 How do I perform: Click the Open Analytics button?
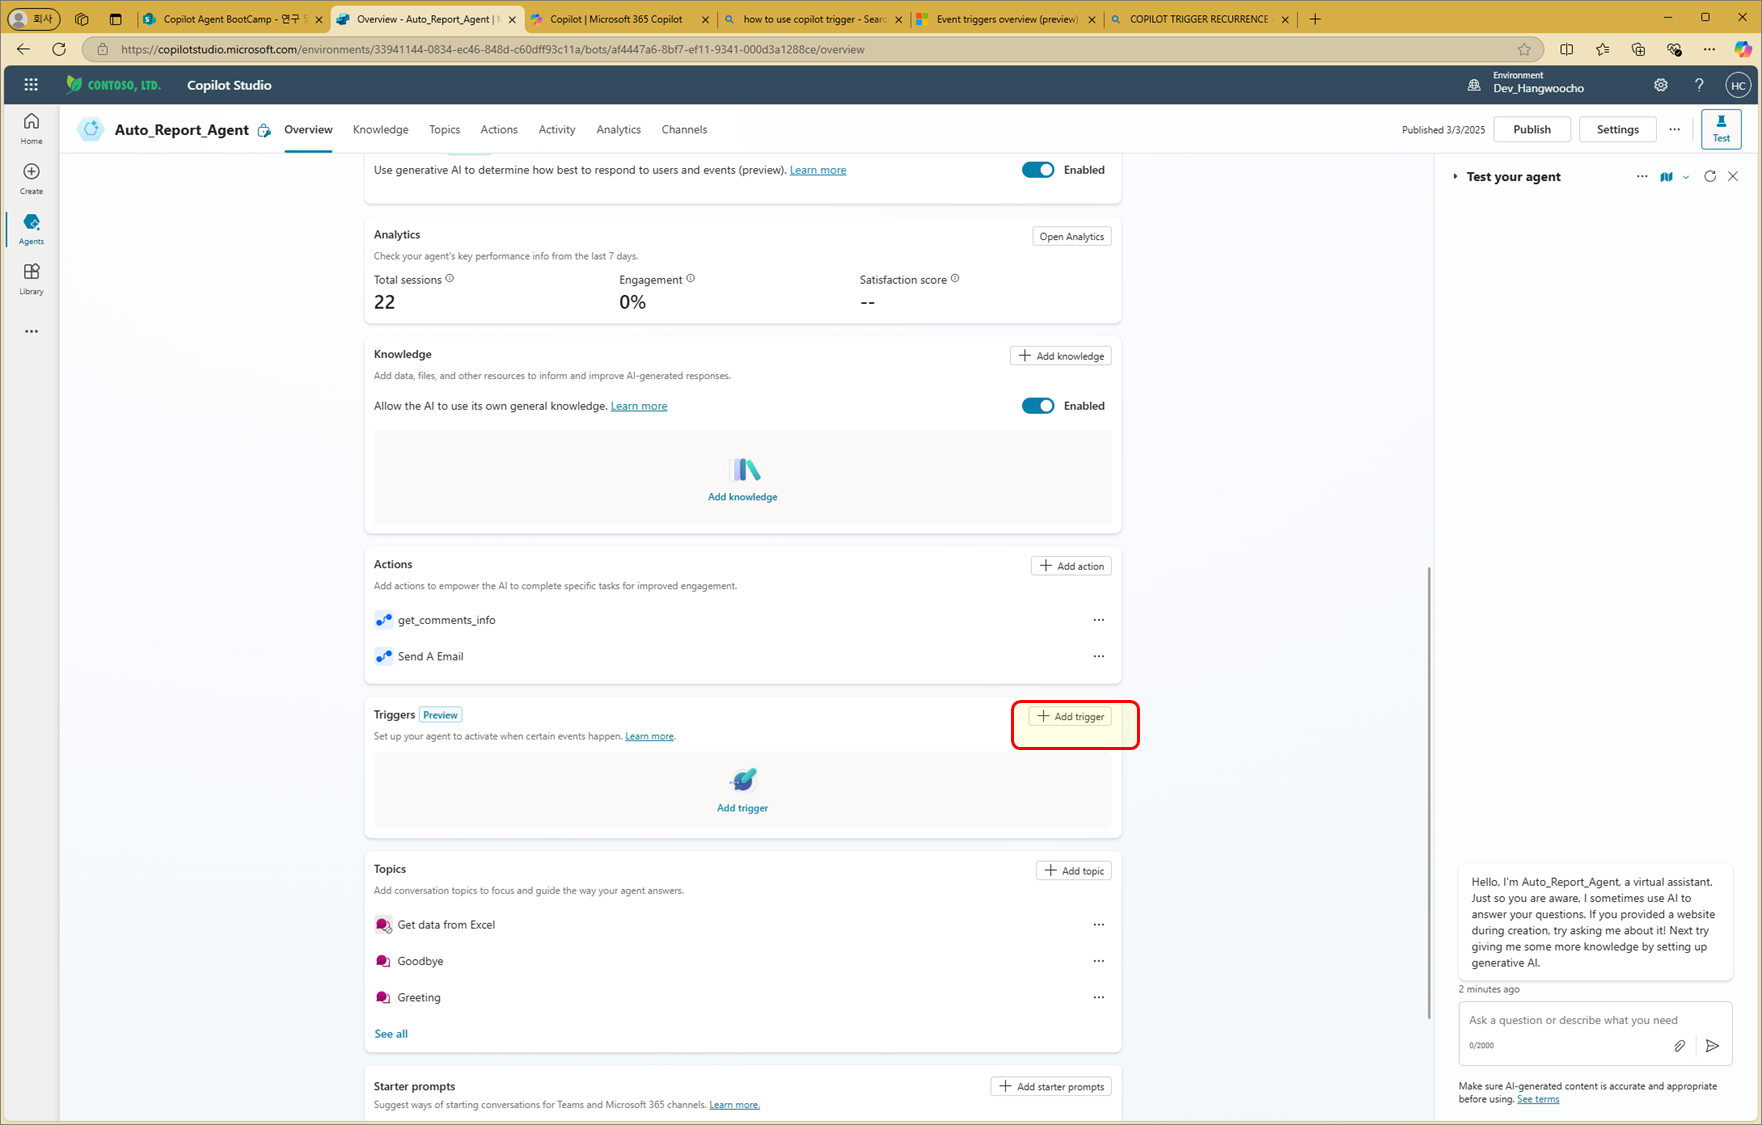[x=1071, y=237]
